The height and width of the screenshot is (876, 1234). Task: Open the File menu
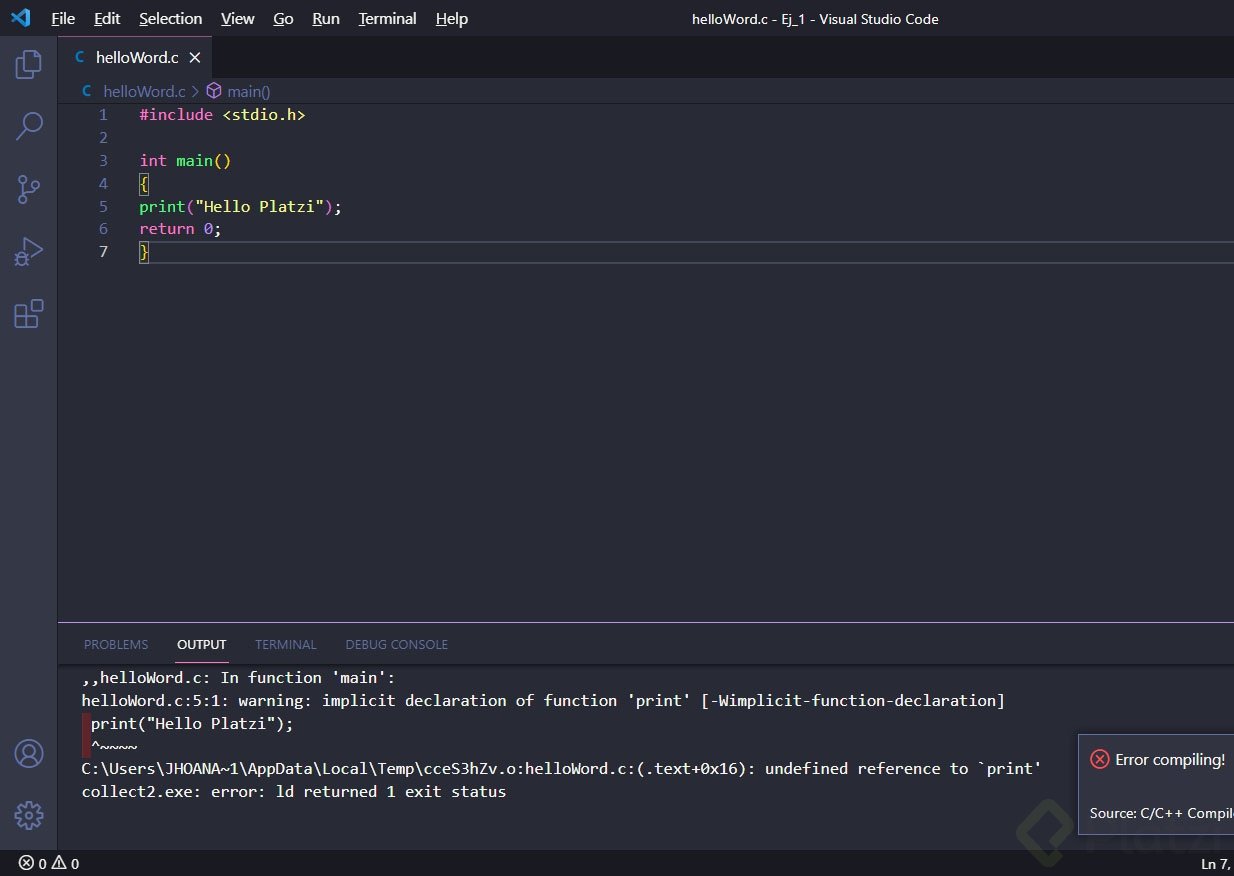(63, 19)
